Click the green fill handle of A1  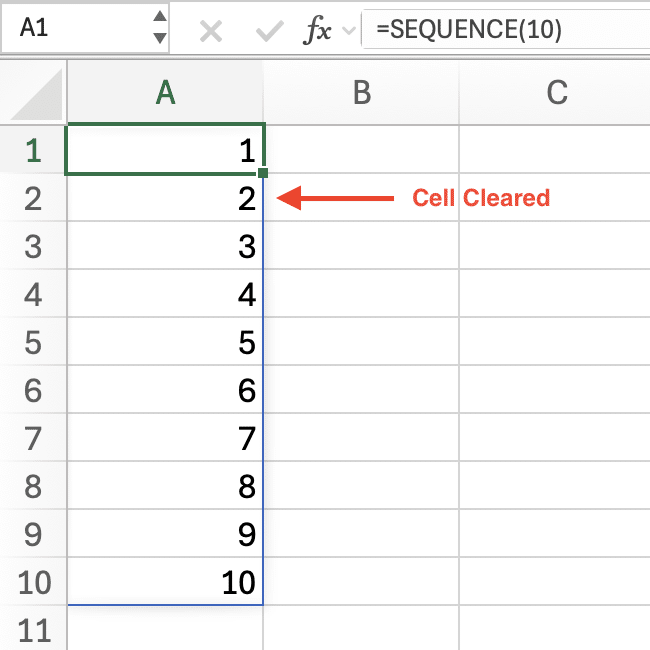point(262,172)
